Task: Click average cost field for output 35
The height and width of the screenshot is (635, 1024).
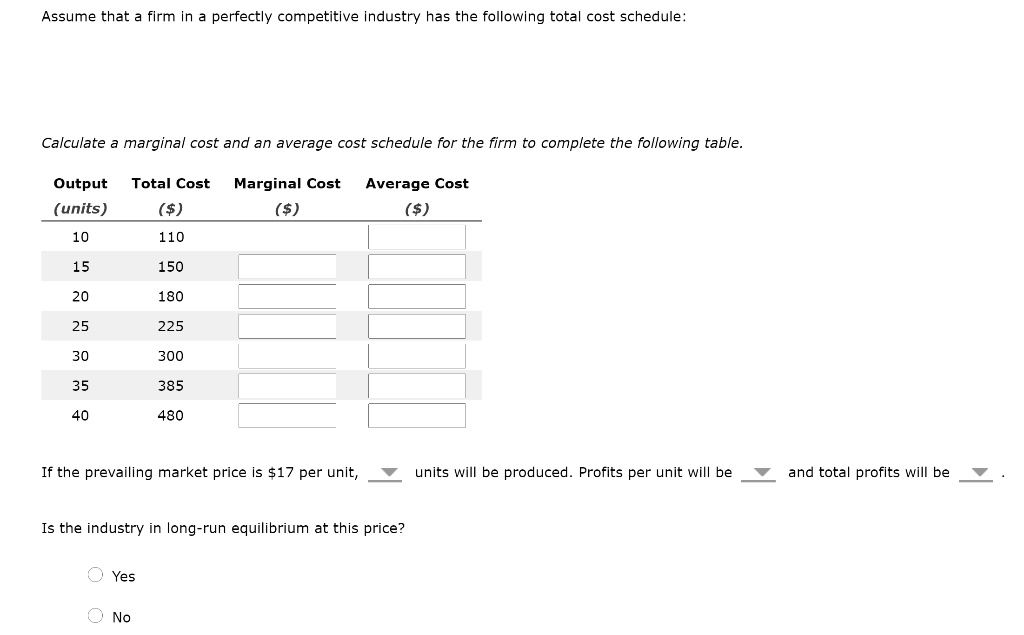Action: (x=416, y=386)
